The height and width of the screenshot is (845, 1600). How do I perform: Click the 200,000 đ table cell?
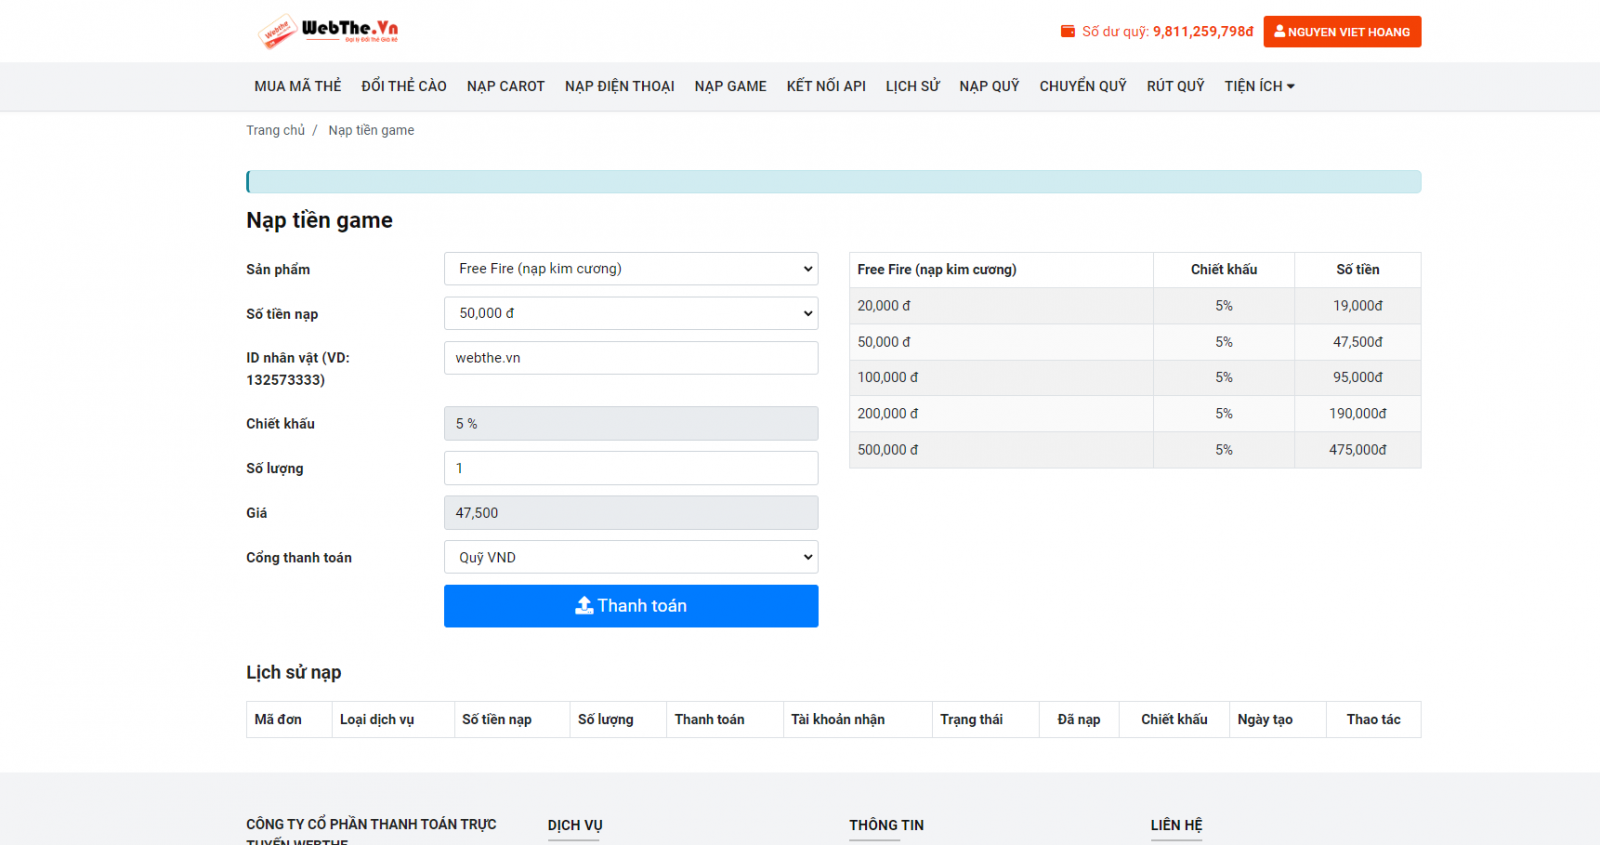pos(1001,414)
